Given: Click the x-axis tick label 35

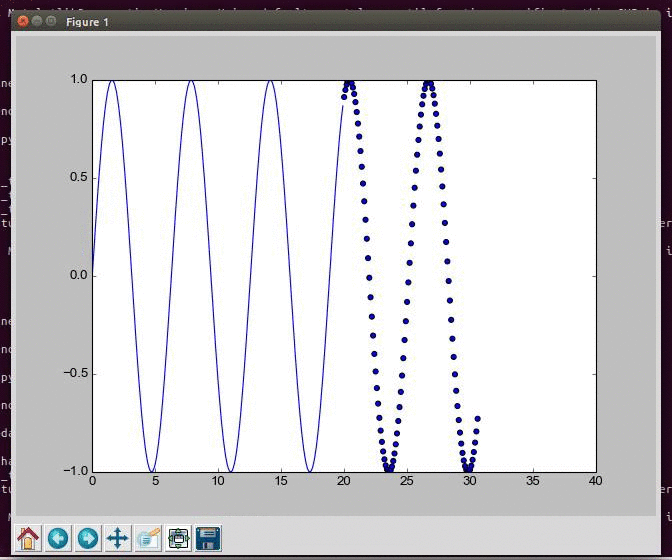Looking at the screenshot, I should click(x=532, y=481).
